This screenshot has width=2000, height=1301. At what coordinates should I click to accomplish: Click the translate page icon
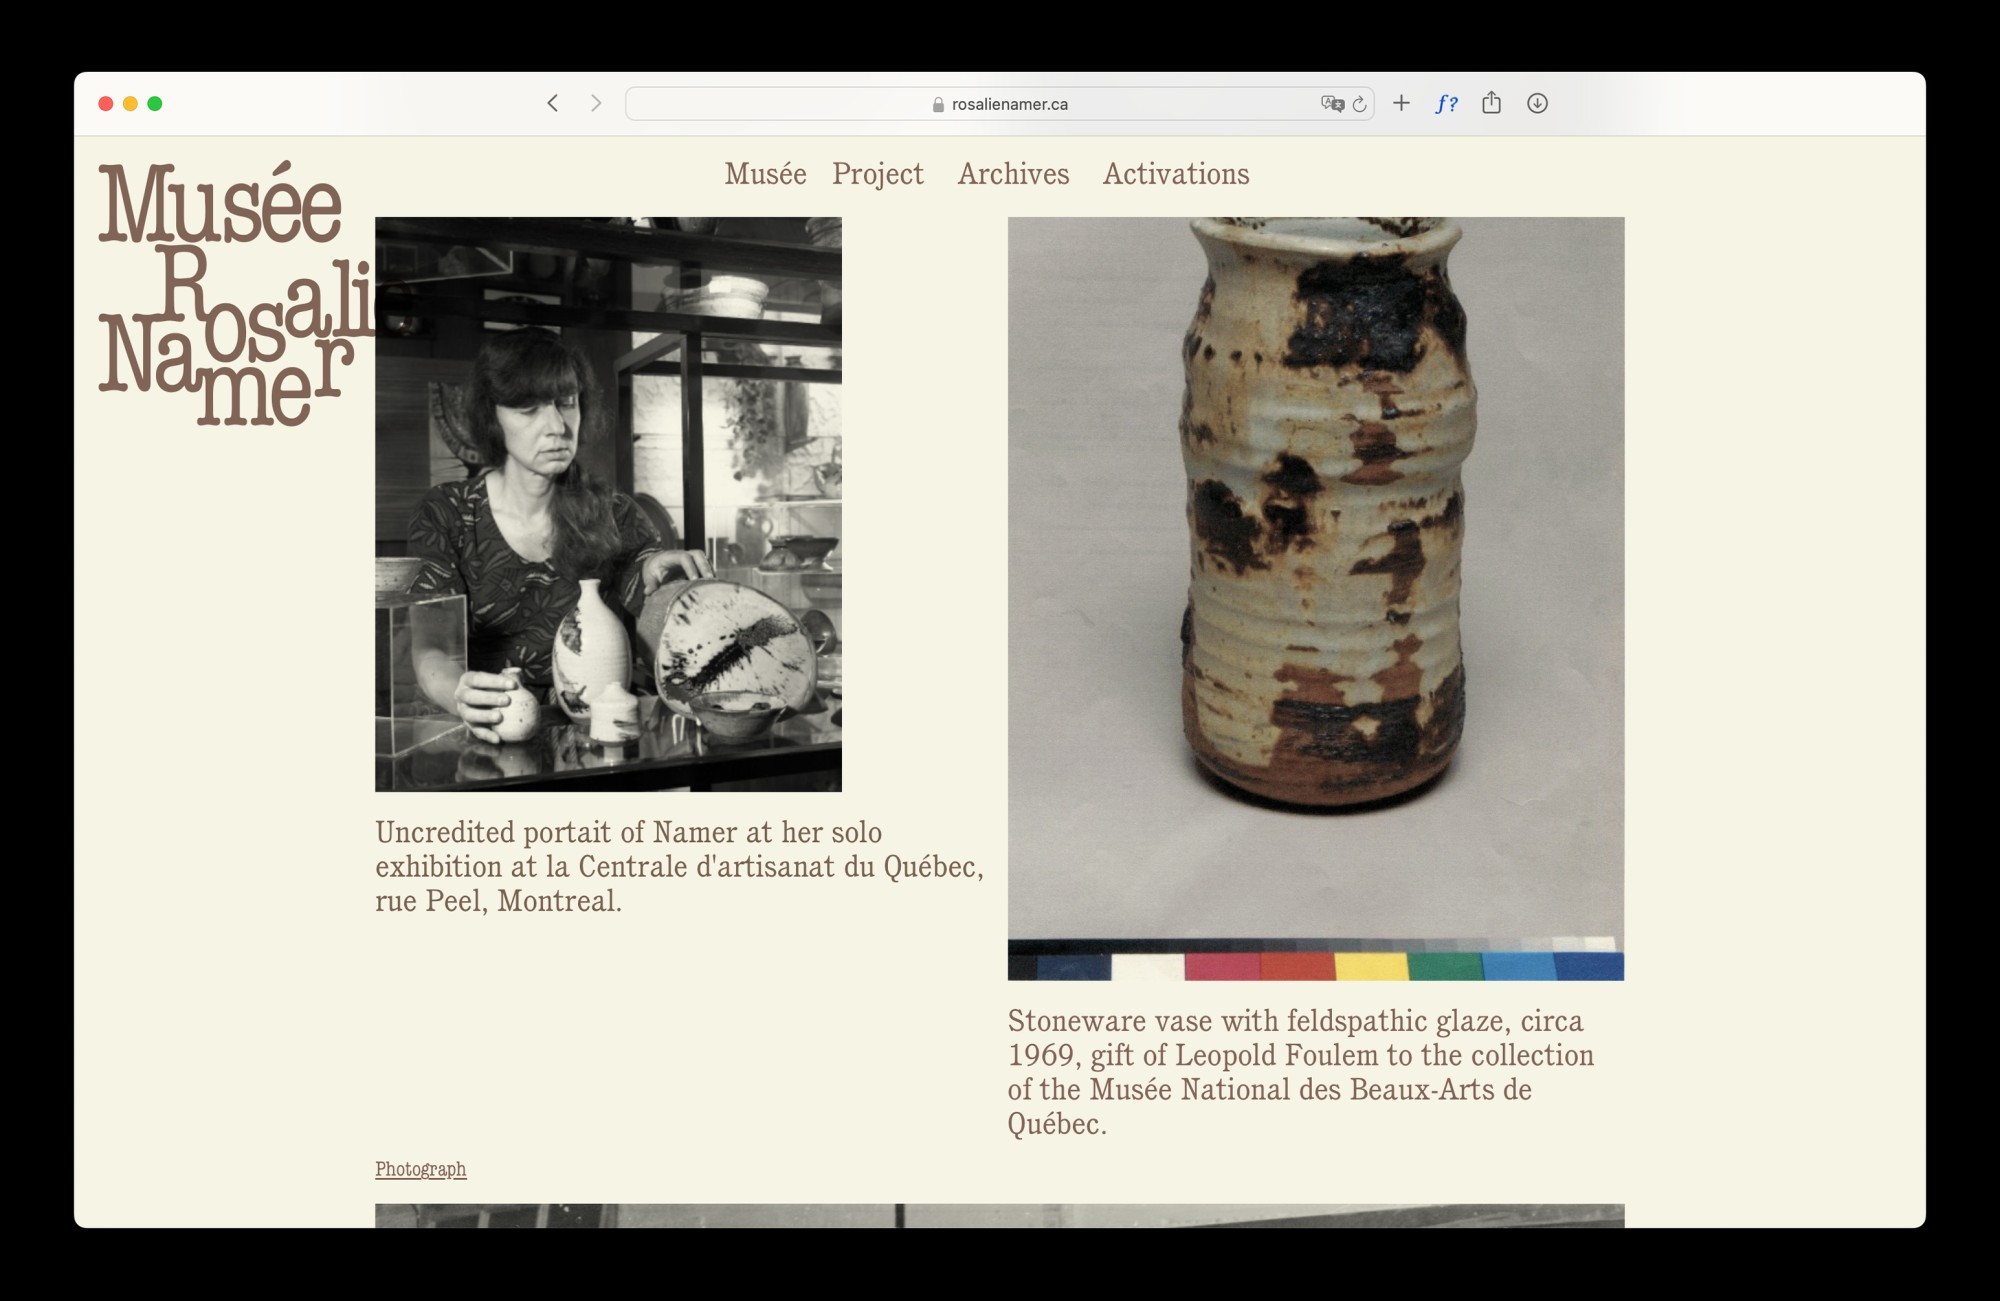click(1331, 103)
